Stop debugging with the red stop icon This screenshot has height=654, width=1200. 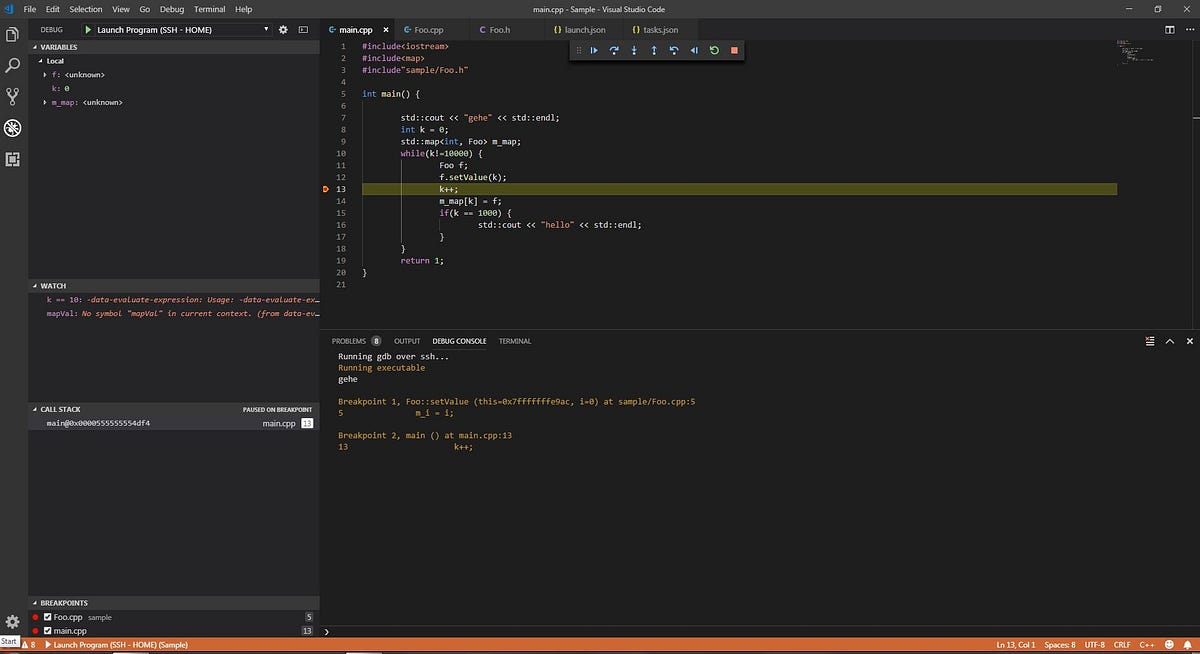point(734,50)
